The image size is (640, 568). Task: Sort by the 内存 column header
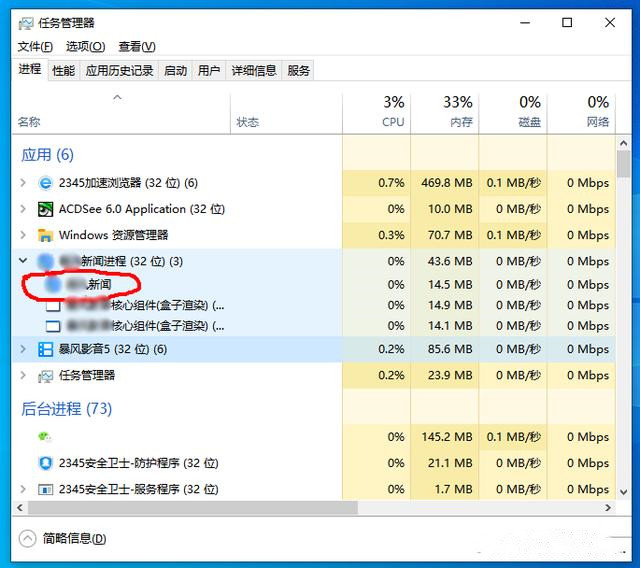[444, 113]
